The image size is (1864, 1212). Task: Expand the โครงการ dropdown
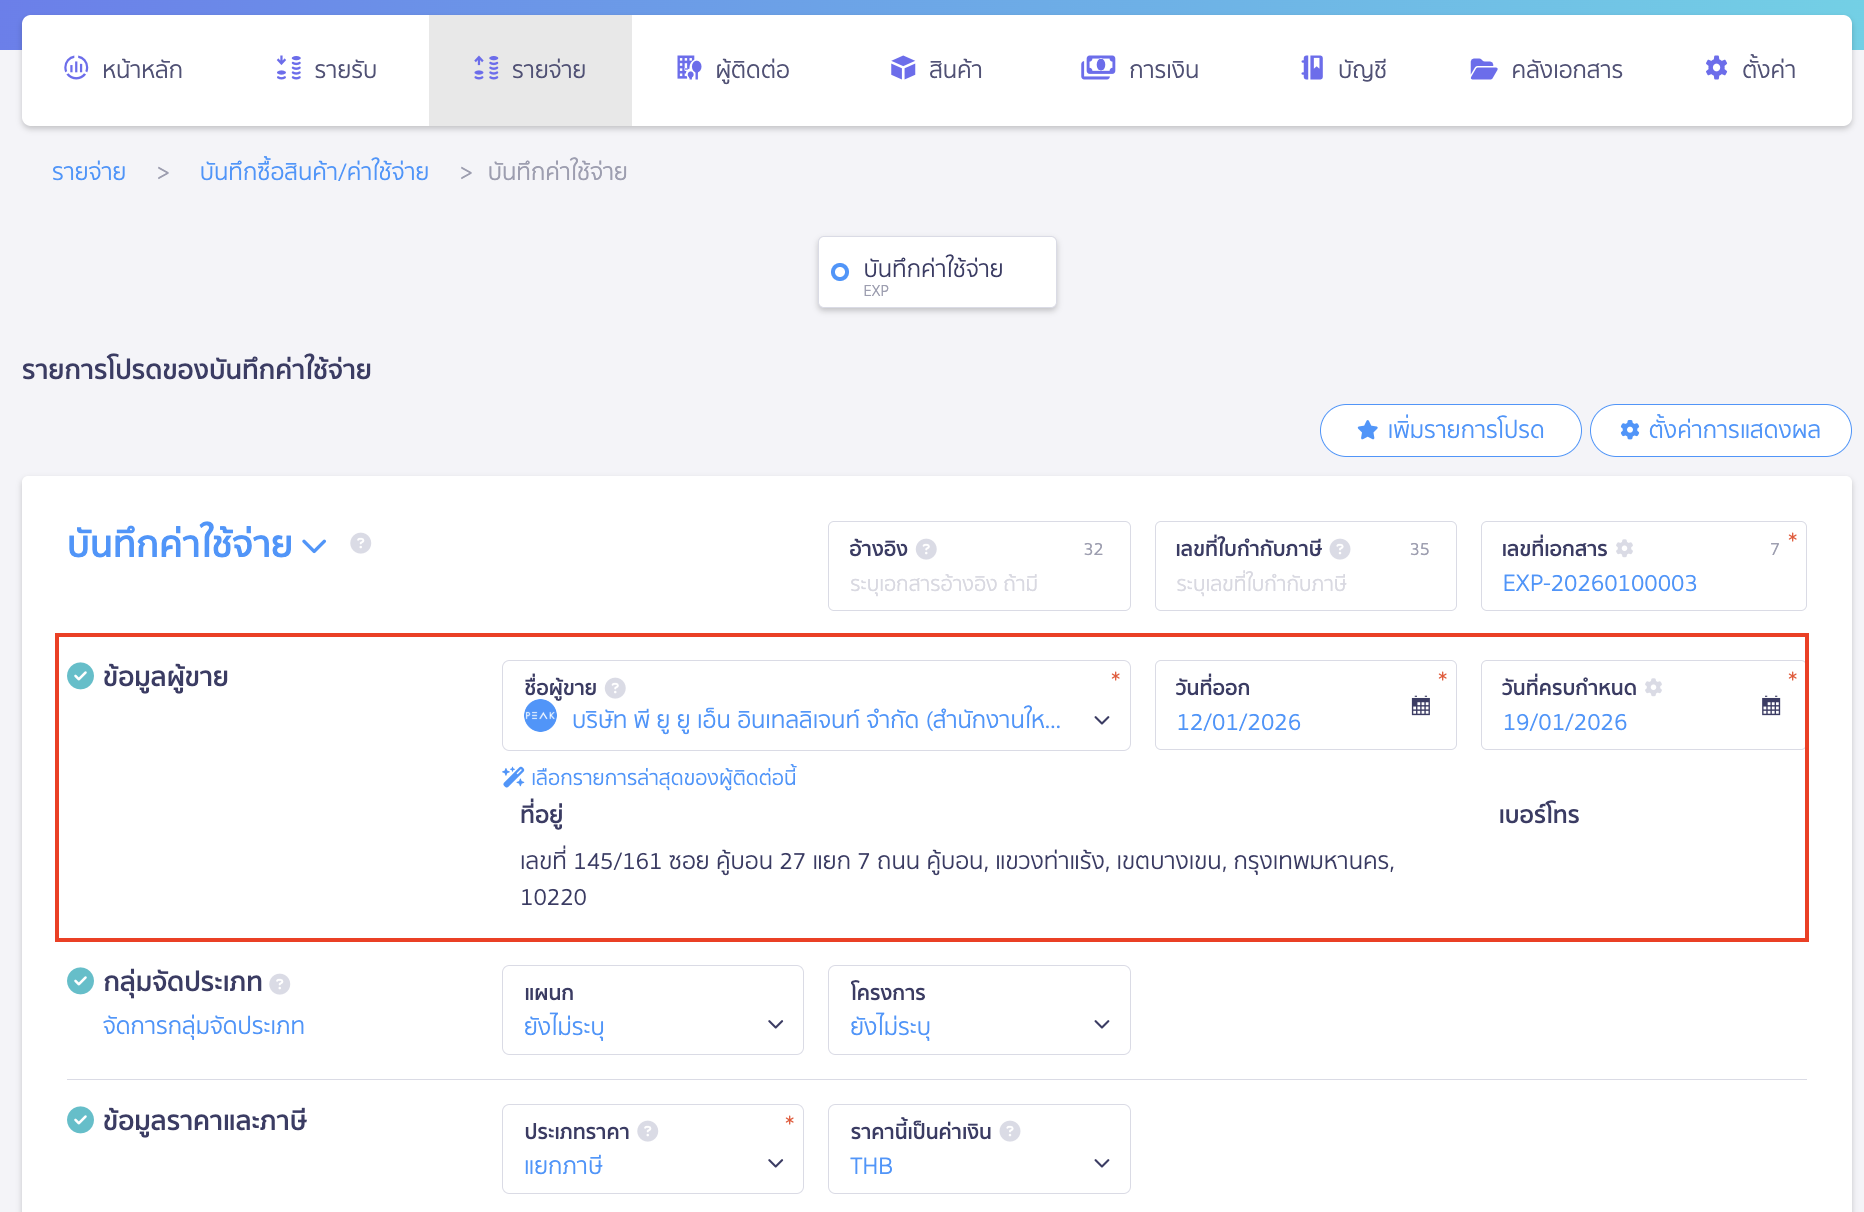tap(978, 1010)
